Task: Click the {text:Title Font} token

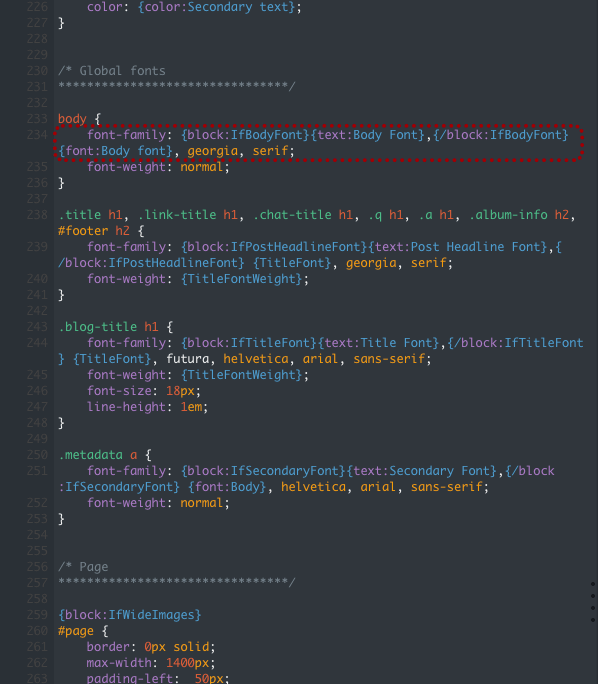Action: 379,343
